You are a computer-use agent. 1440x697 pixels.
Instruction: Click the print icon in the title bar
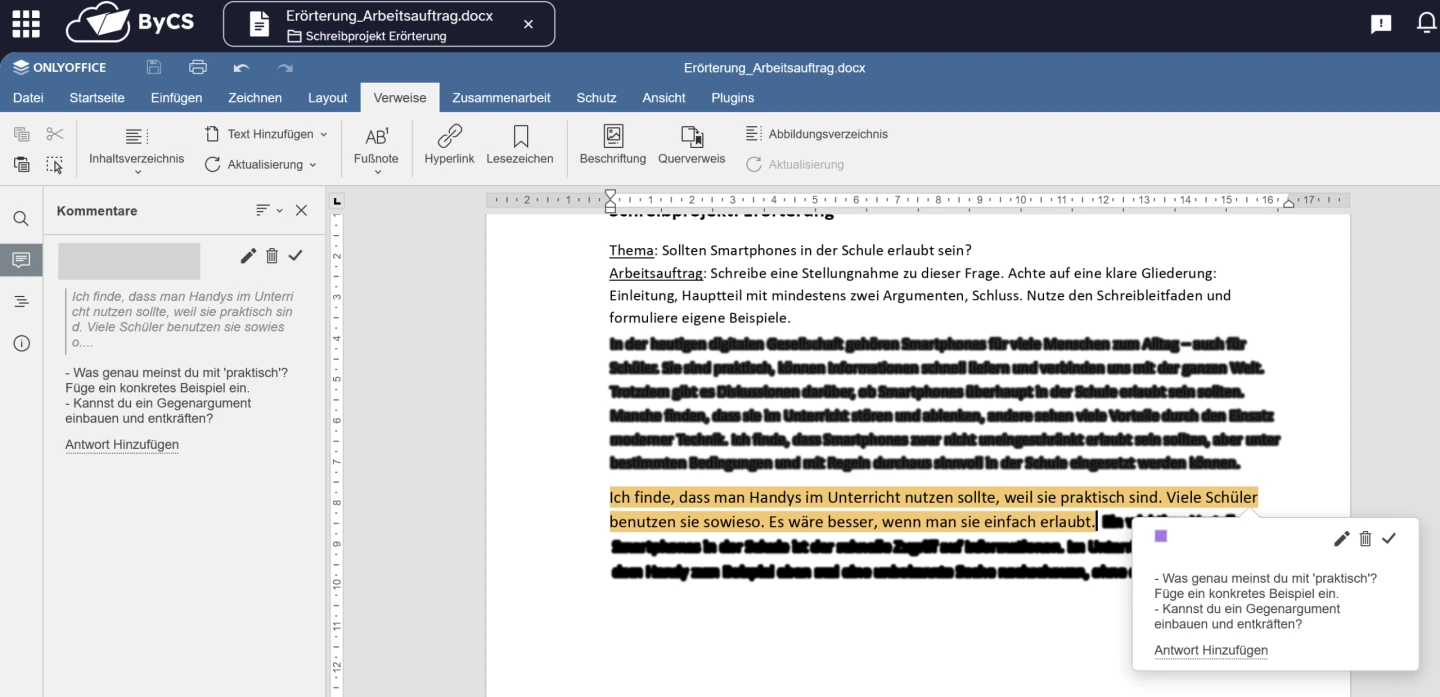pos(198,68)
